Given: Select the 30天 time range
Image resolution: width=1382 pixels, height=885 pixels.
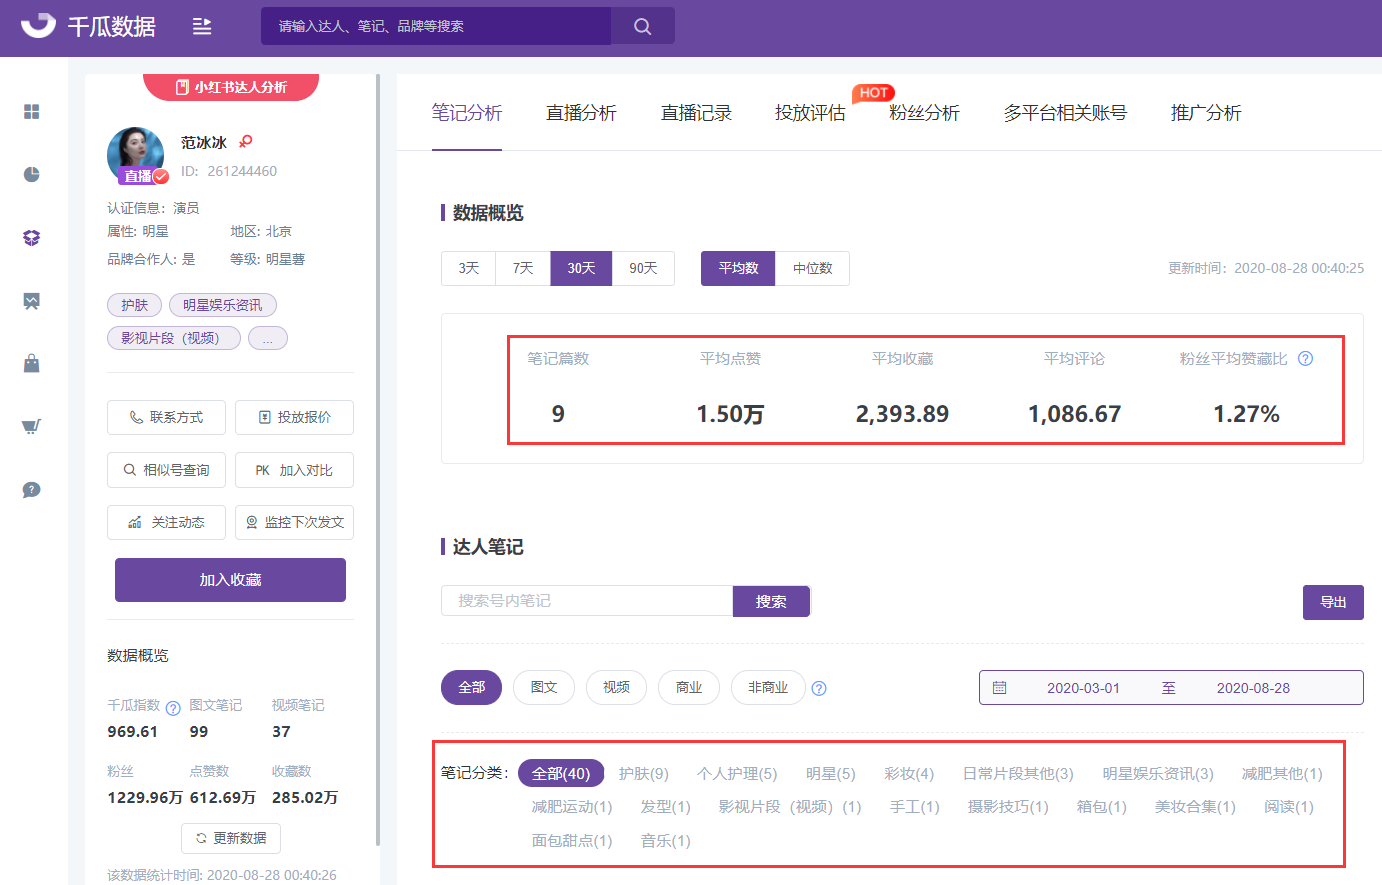Looking at the screenshot, I should (x=581, y=268).
